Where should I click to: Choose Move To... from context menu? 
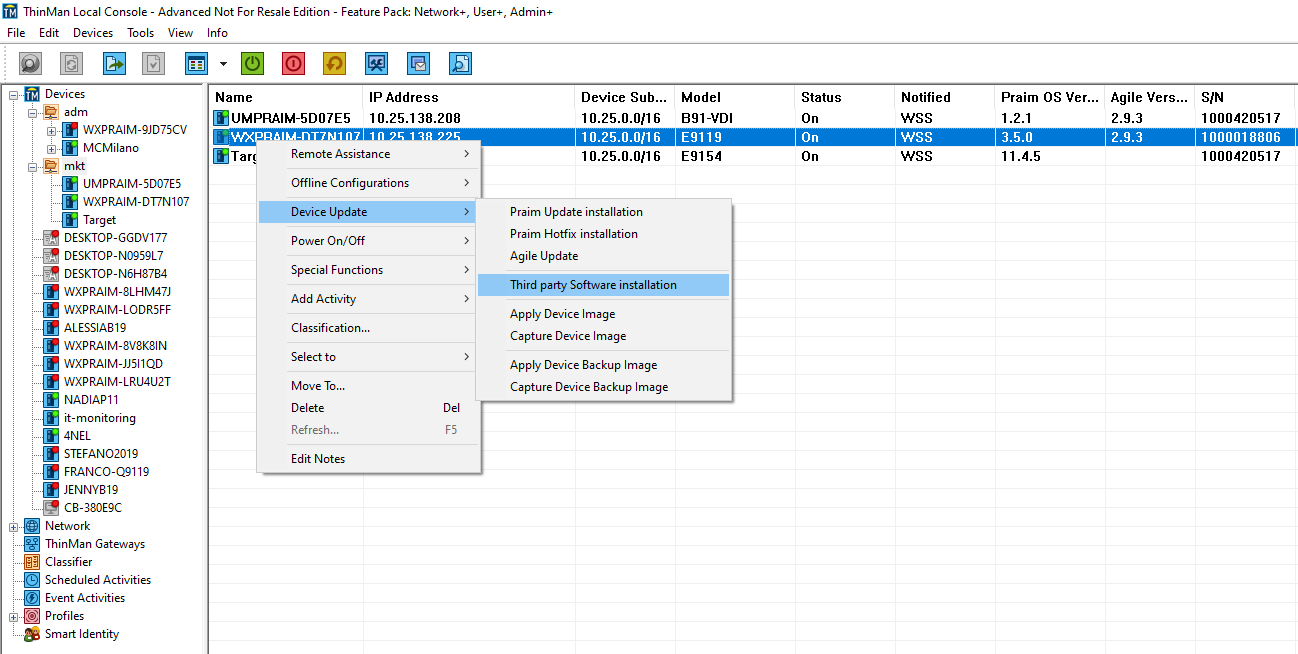(369, 386)
